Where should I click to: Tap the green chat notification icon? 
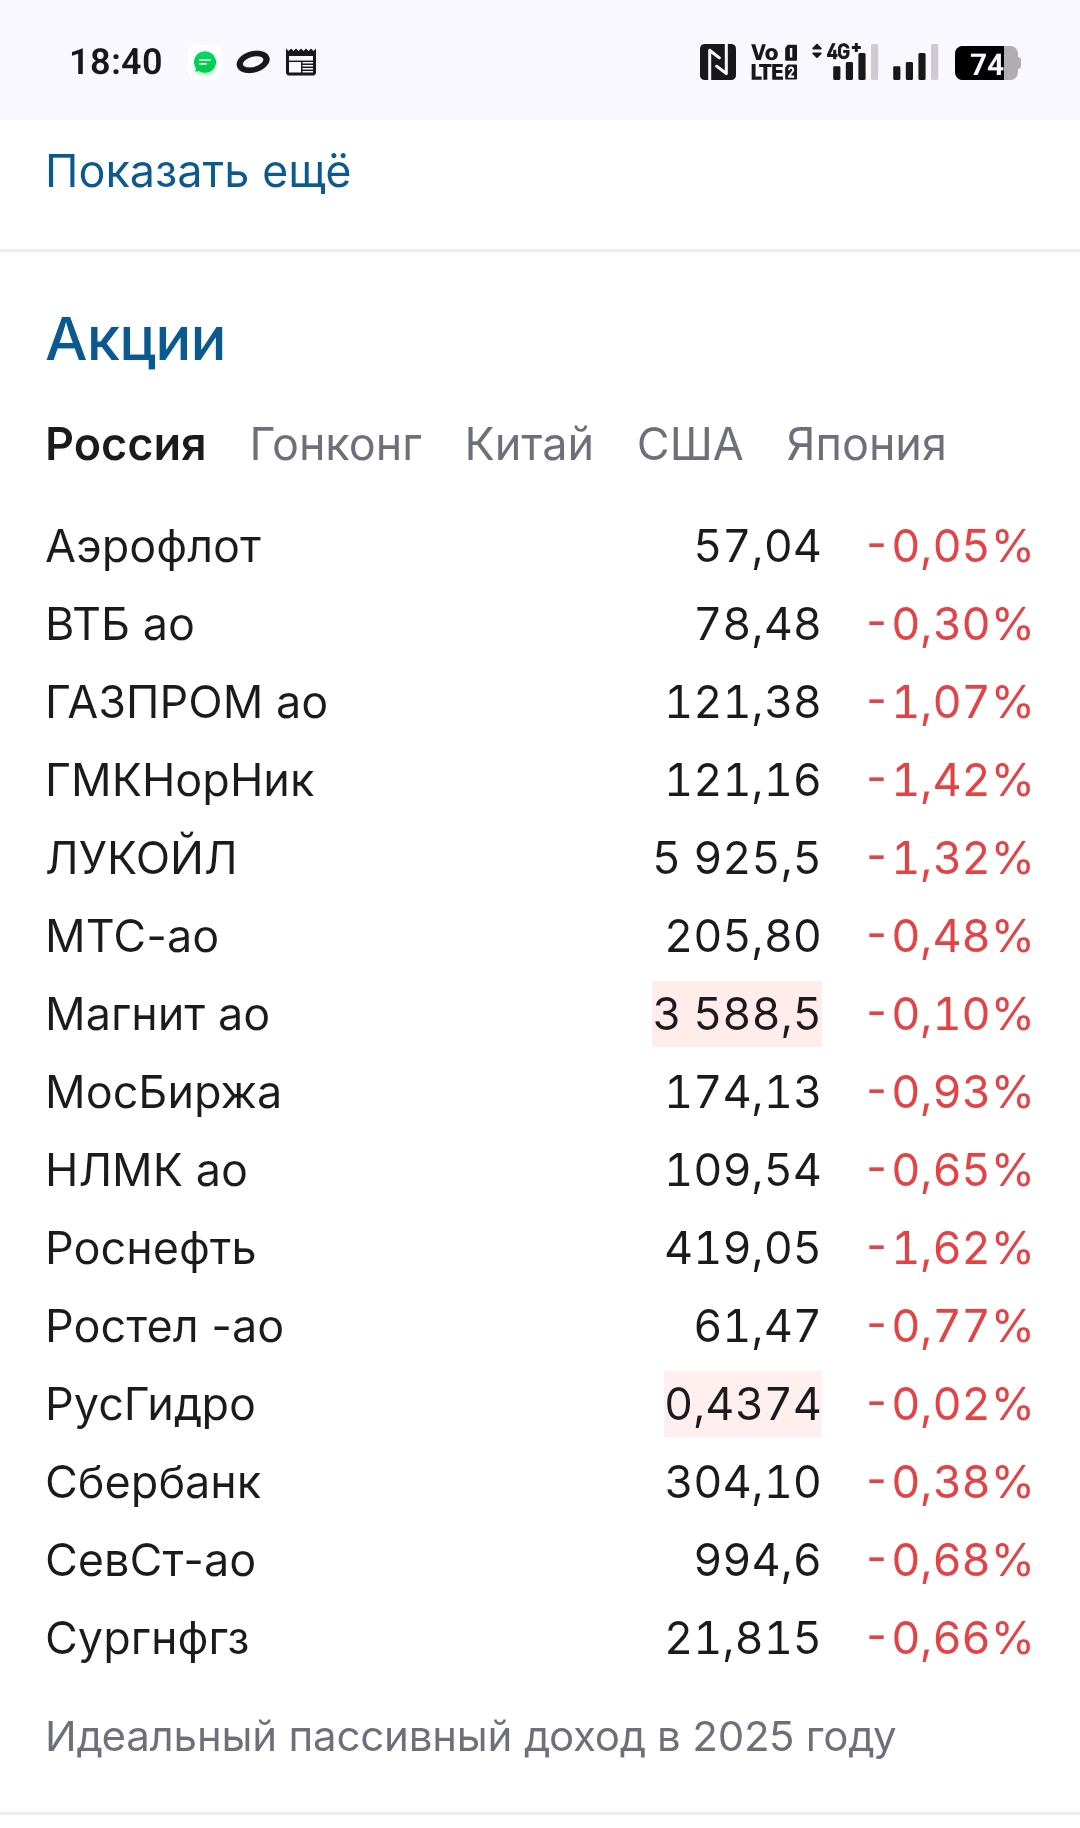click(x=205, y=63)
